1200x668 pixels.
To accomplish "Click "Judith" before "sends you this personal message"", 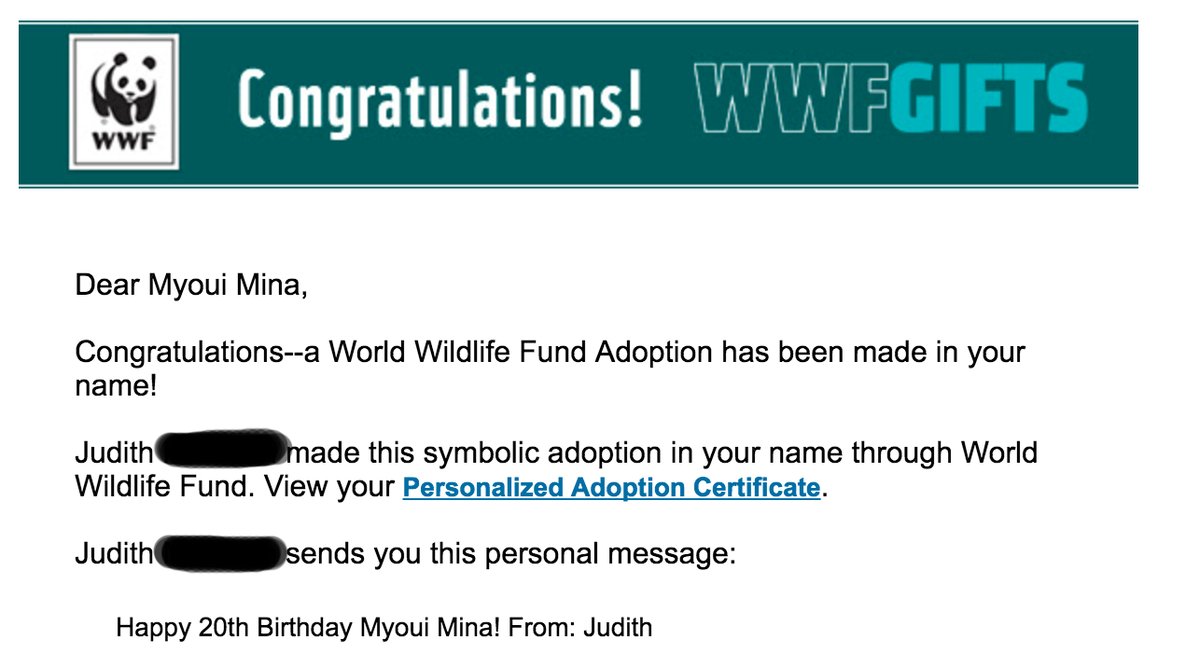I will 114,552.
